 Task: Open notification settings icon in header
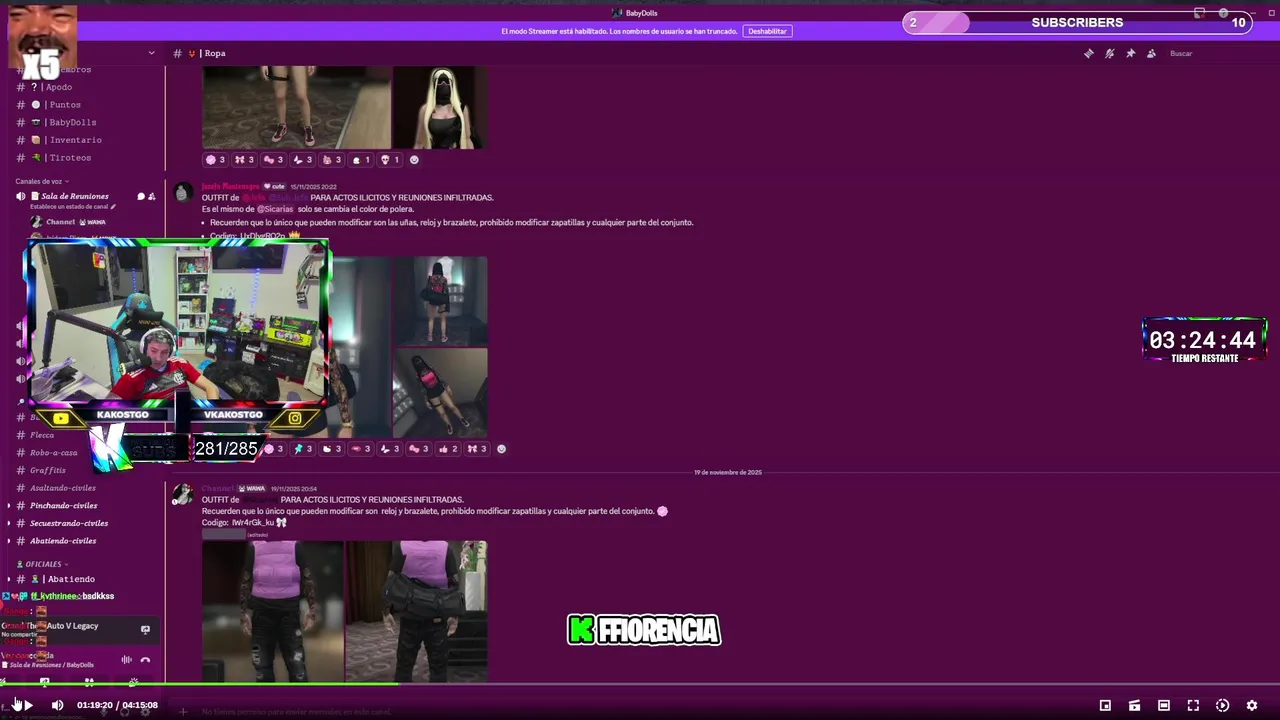click(1110, 53)
